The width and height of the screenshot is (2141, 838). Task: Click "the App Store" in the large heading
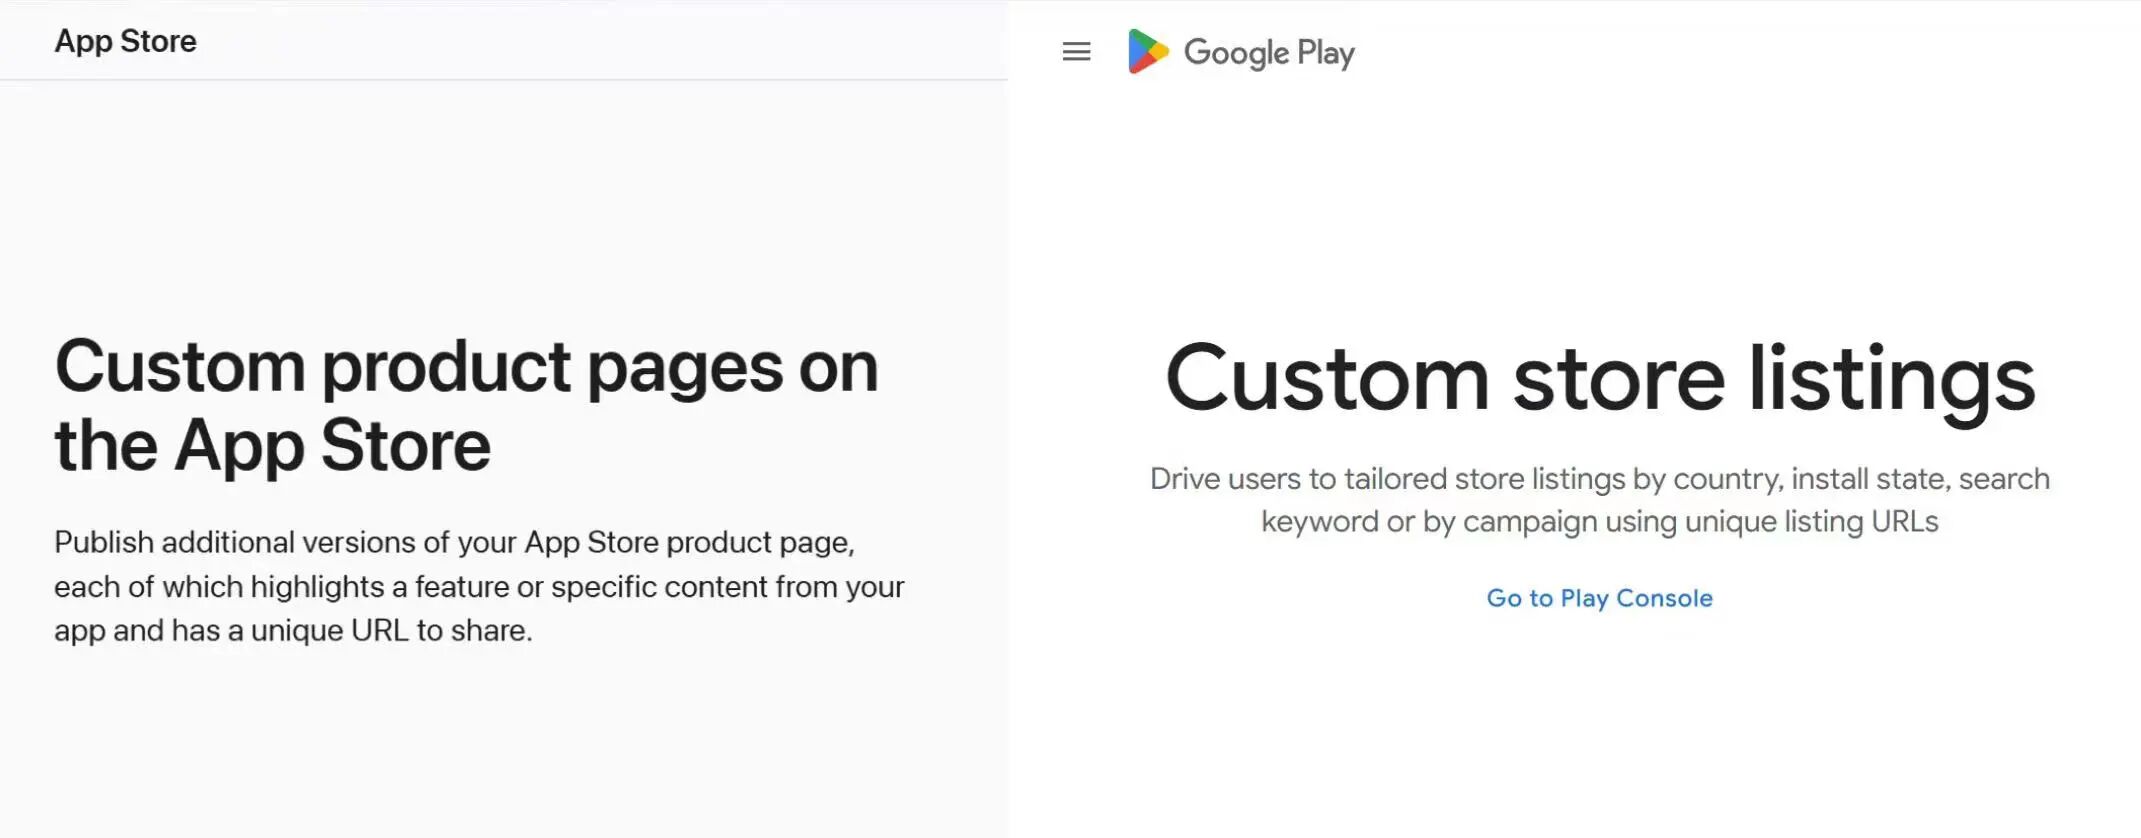[272, 445]
